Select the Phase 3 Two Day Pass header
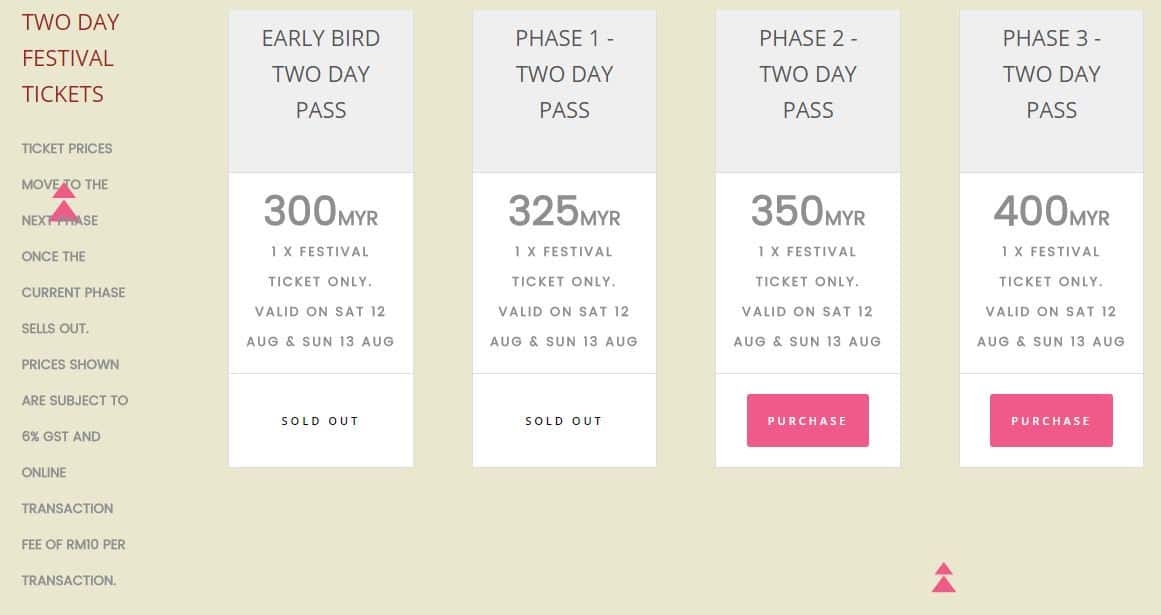This screenshot has width=1161, height=615. click(x=1051, y=74)
